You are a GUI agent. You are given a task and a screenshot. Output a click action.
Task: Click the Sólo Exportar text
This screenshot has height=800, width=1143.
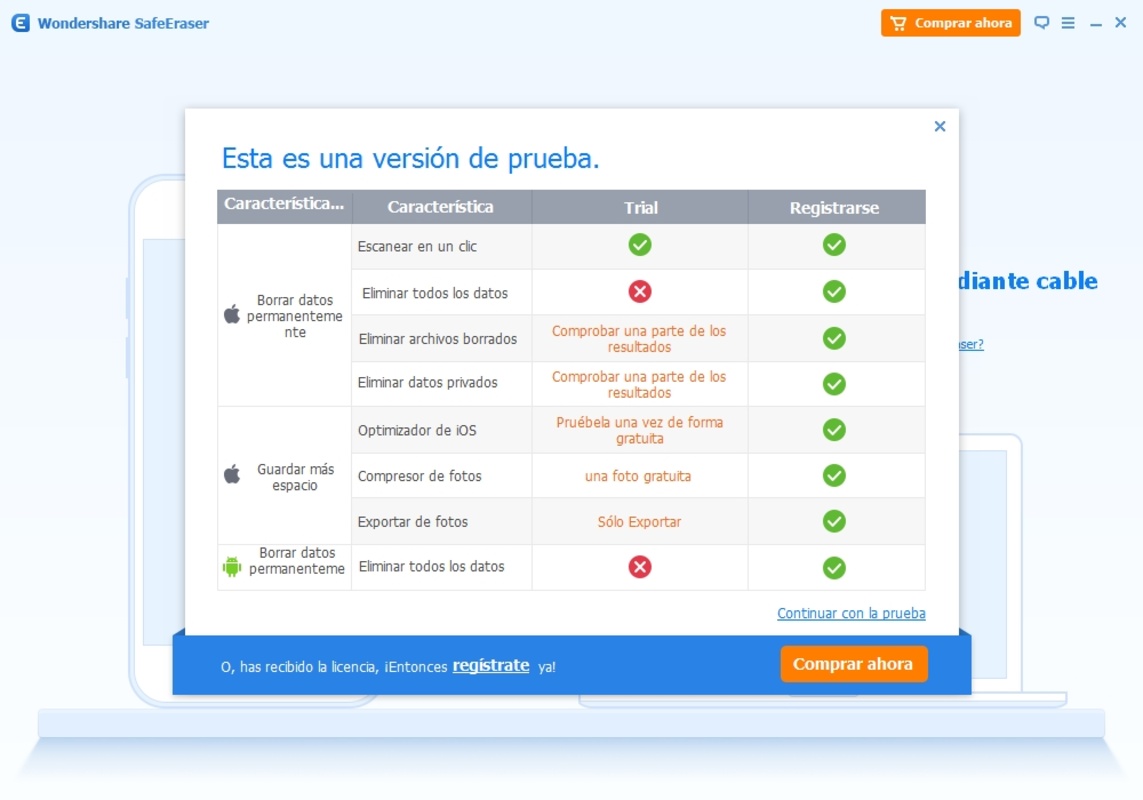(639, 521)
